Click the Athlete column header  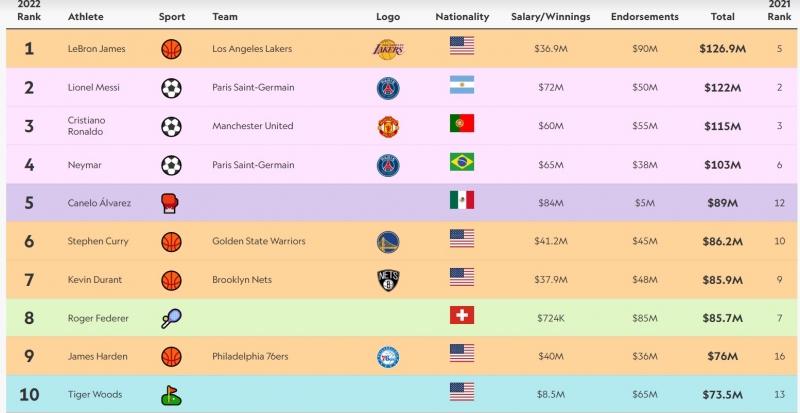(85, 17)
